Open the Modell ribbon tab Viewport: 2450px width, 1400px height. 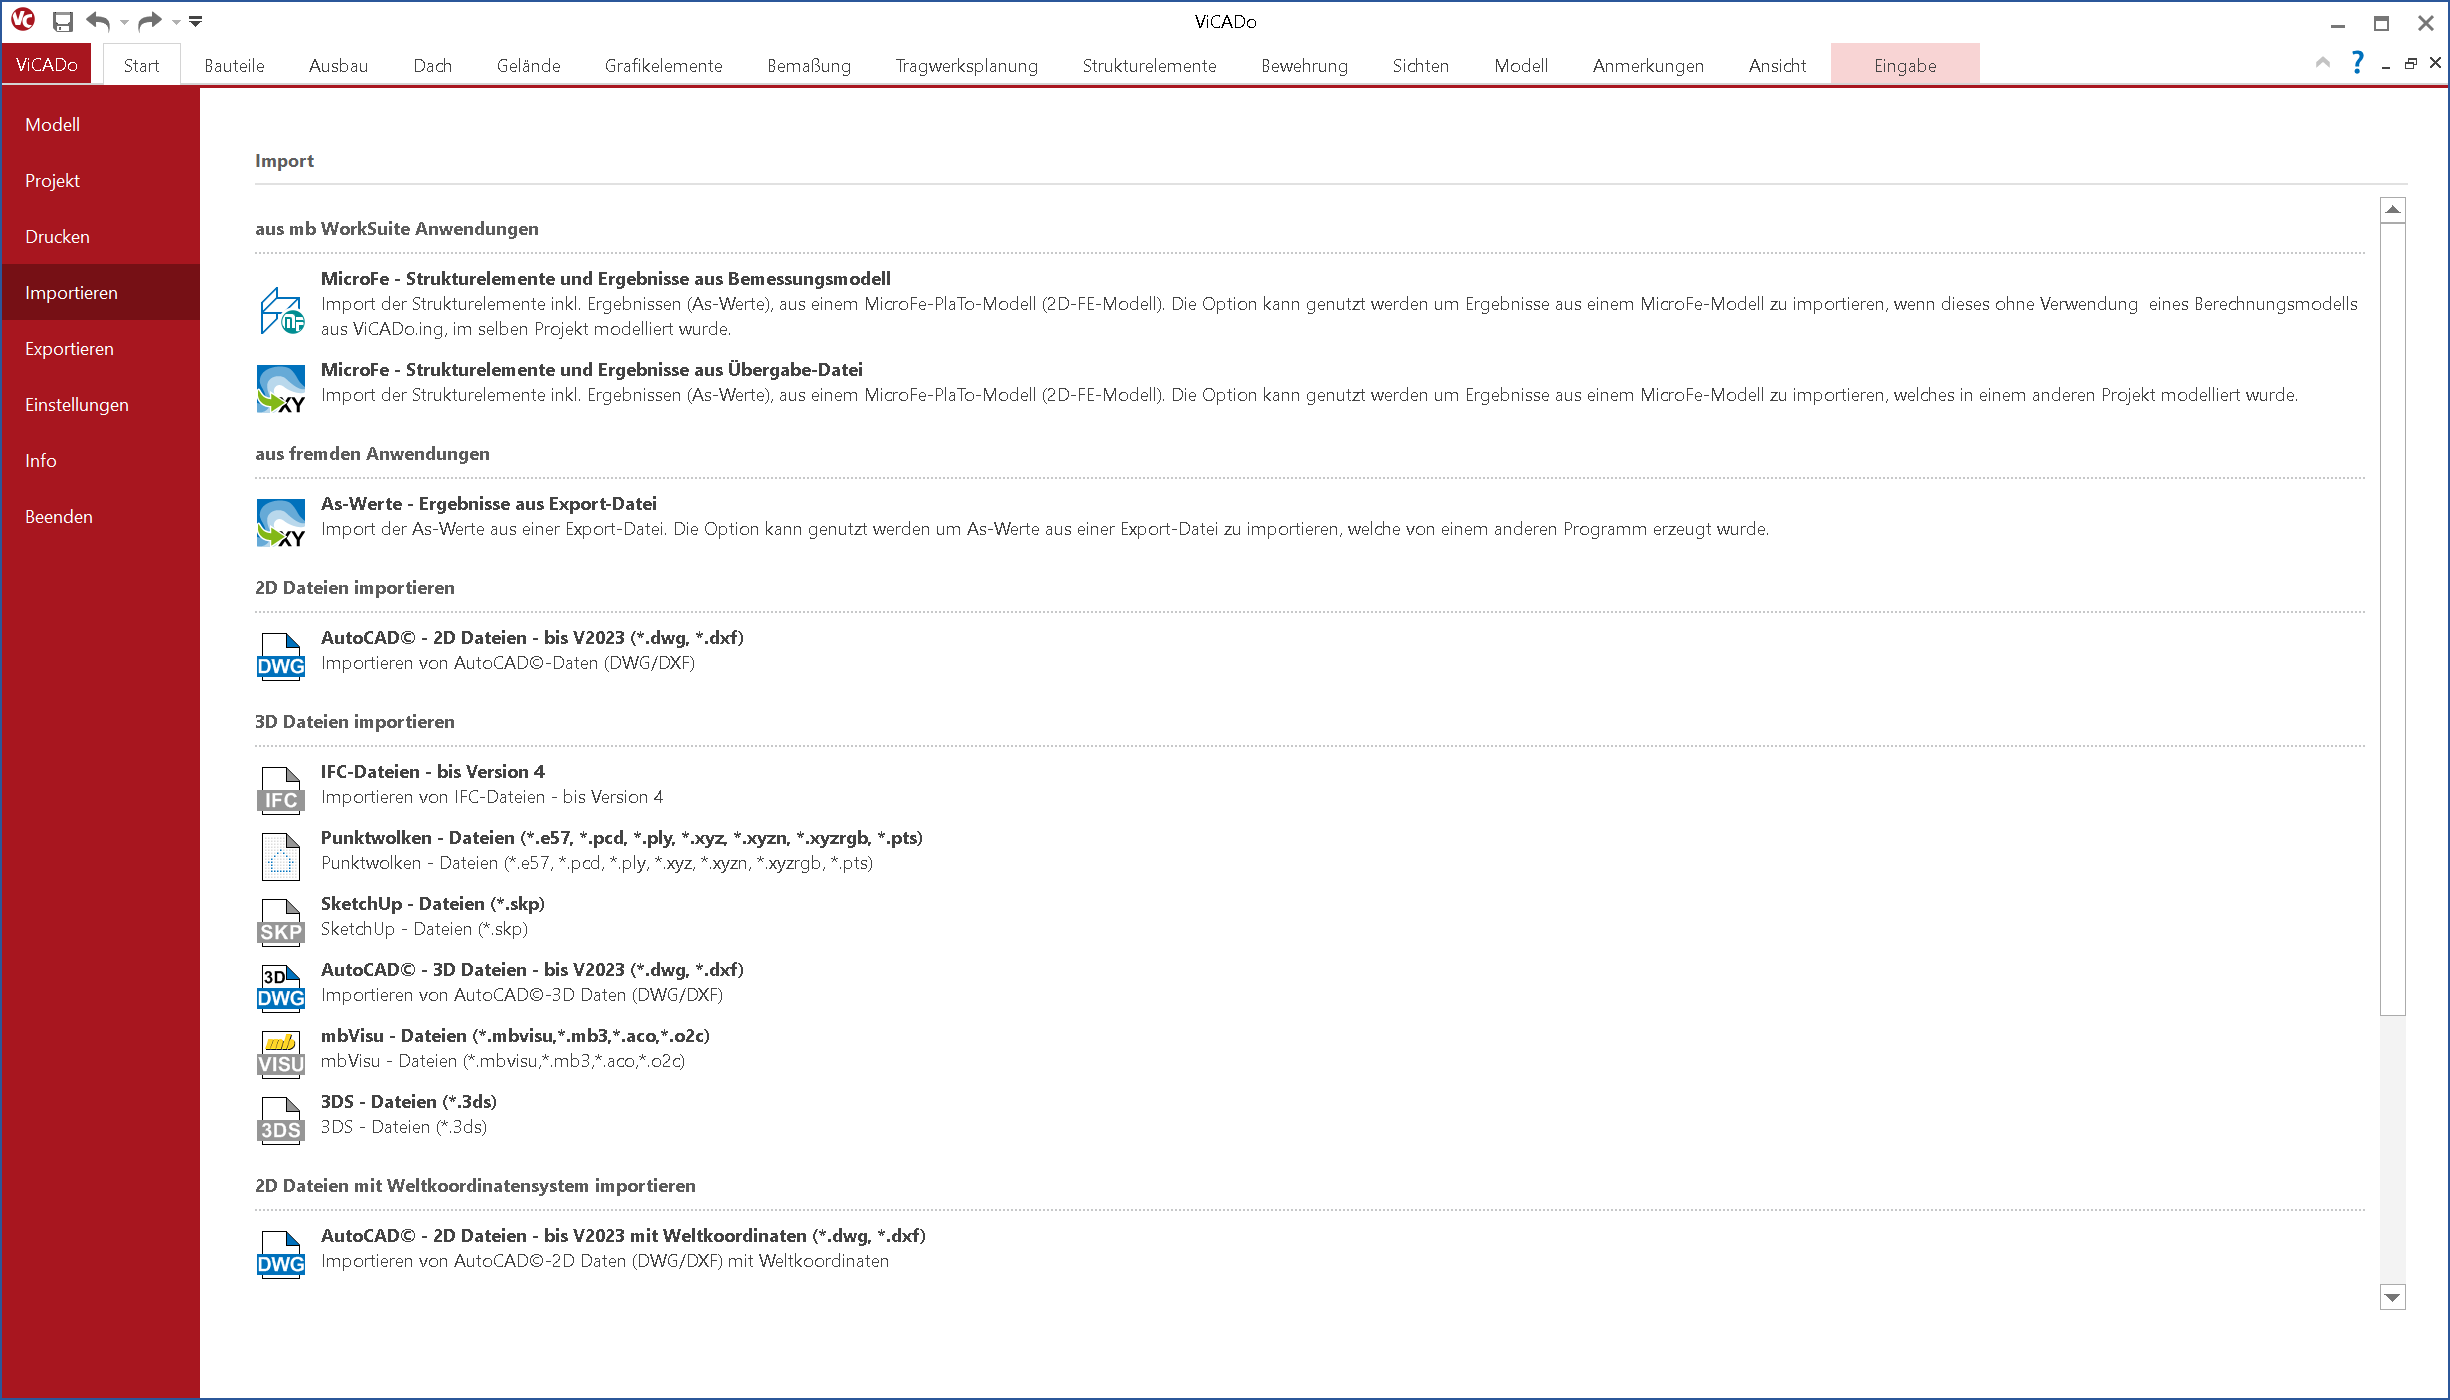pyautogui.click(x=1520, y=66)
